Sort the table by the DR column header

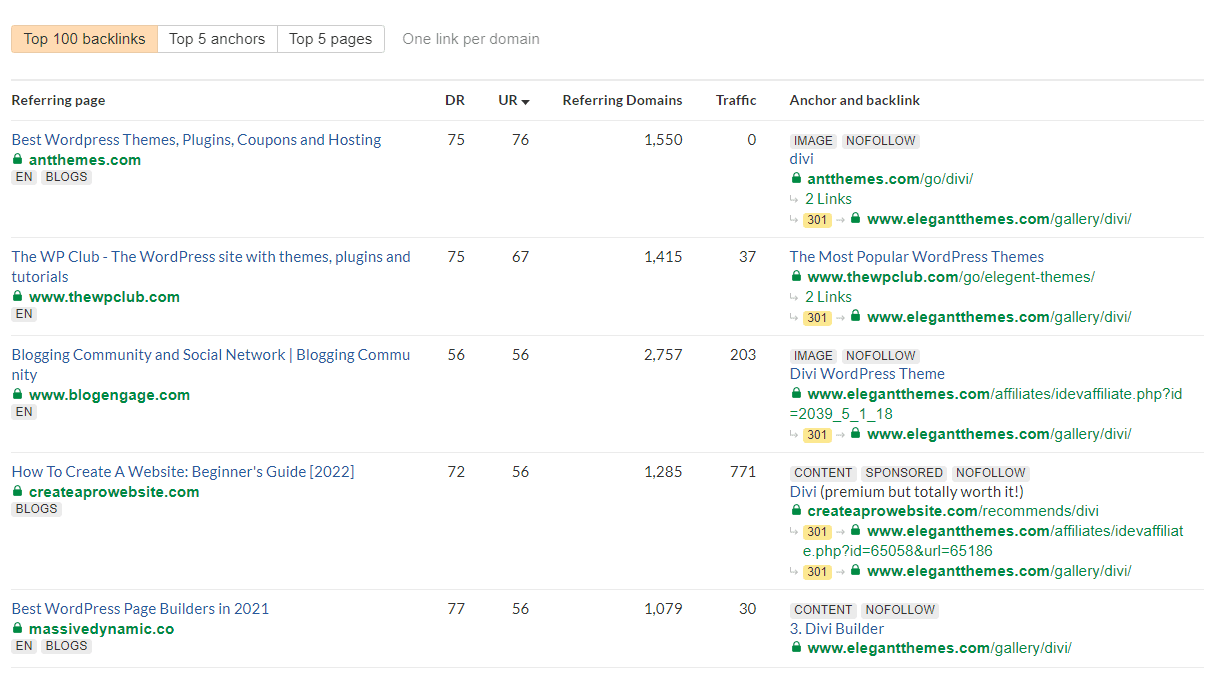click(455, 100)
